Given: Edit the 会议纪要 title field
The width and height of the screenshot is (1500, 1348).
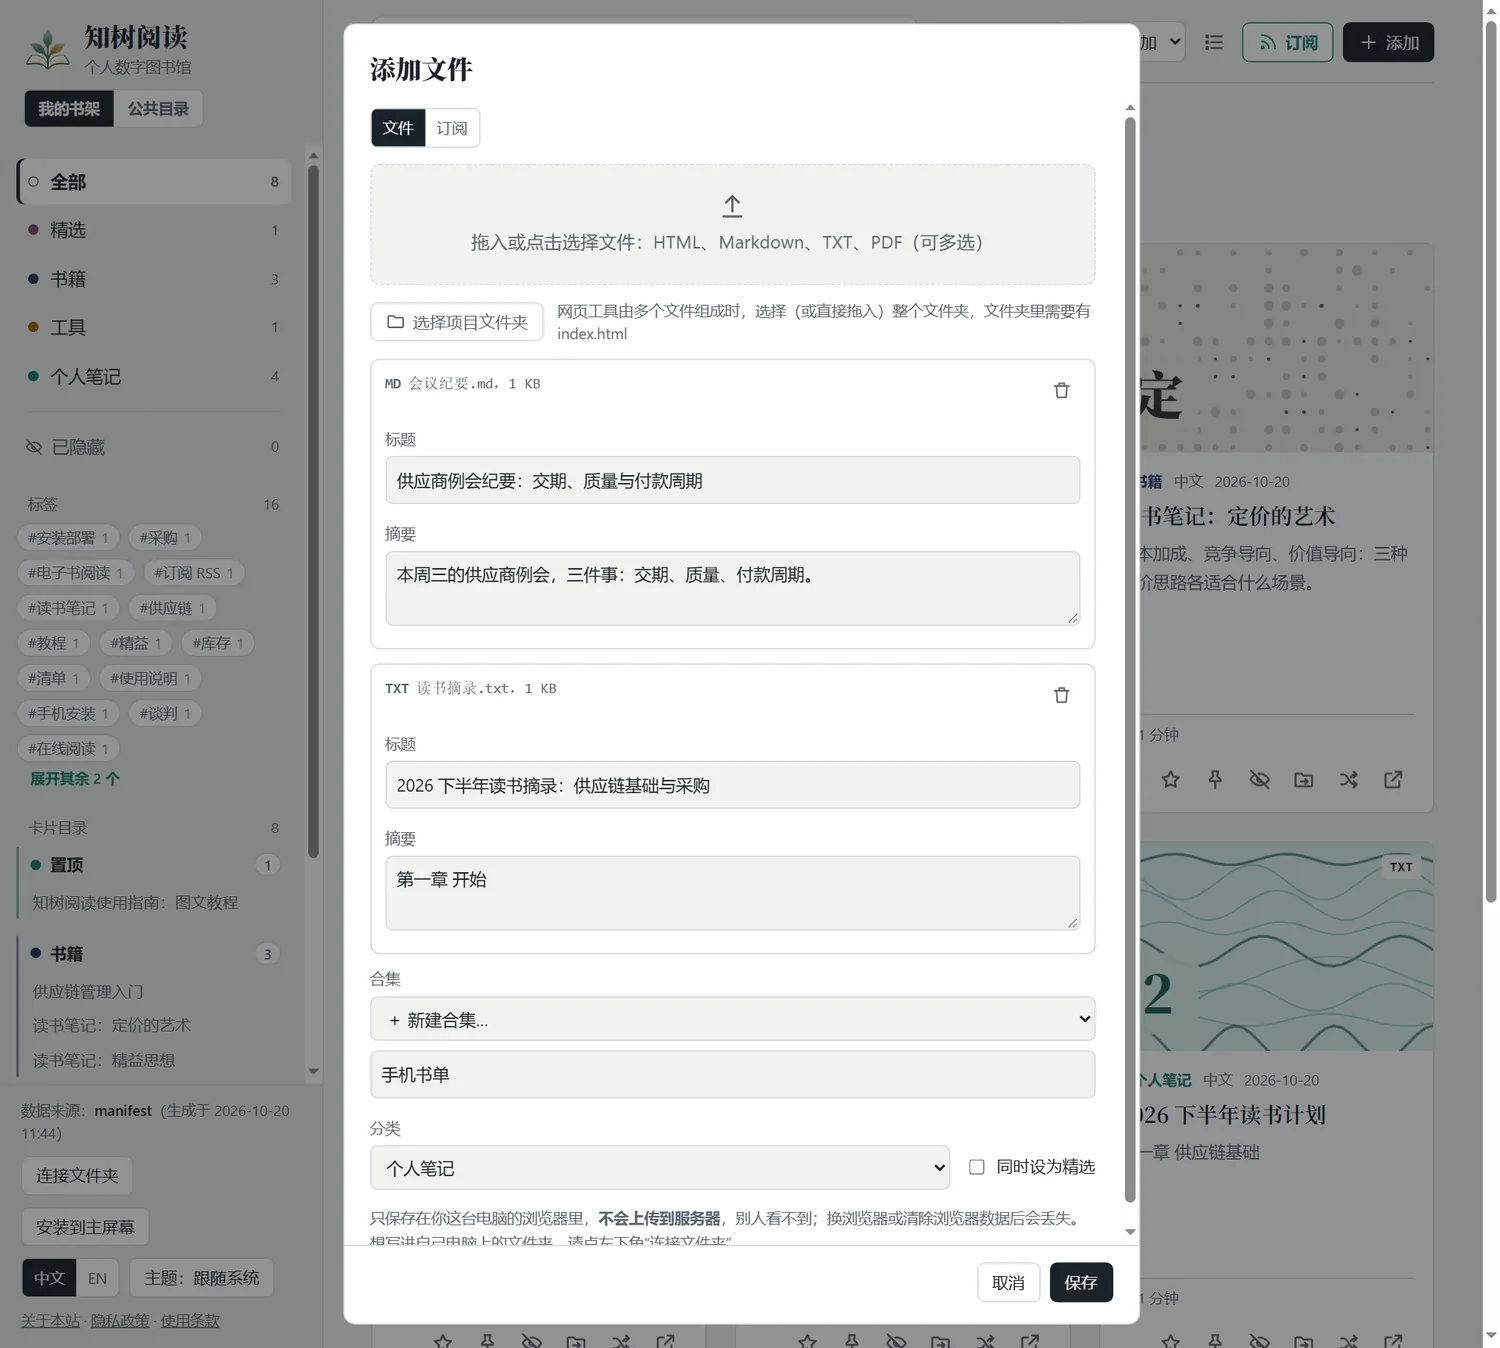Looking at the screenshot, I should (x=732, y=480).
